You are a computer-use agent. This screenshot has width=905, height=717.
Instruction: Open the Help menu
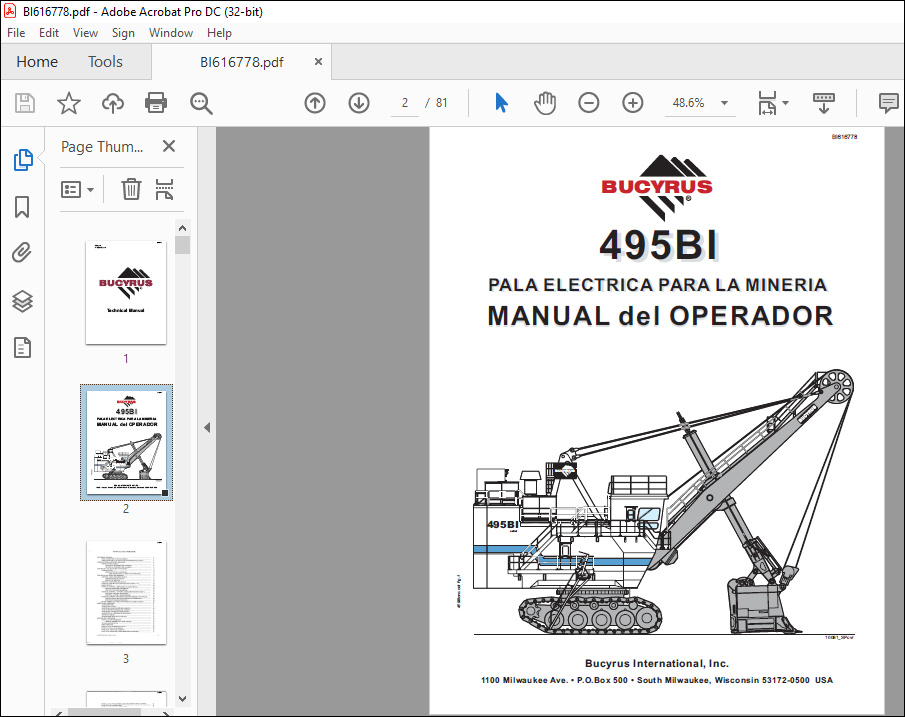(219, 33)
